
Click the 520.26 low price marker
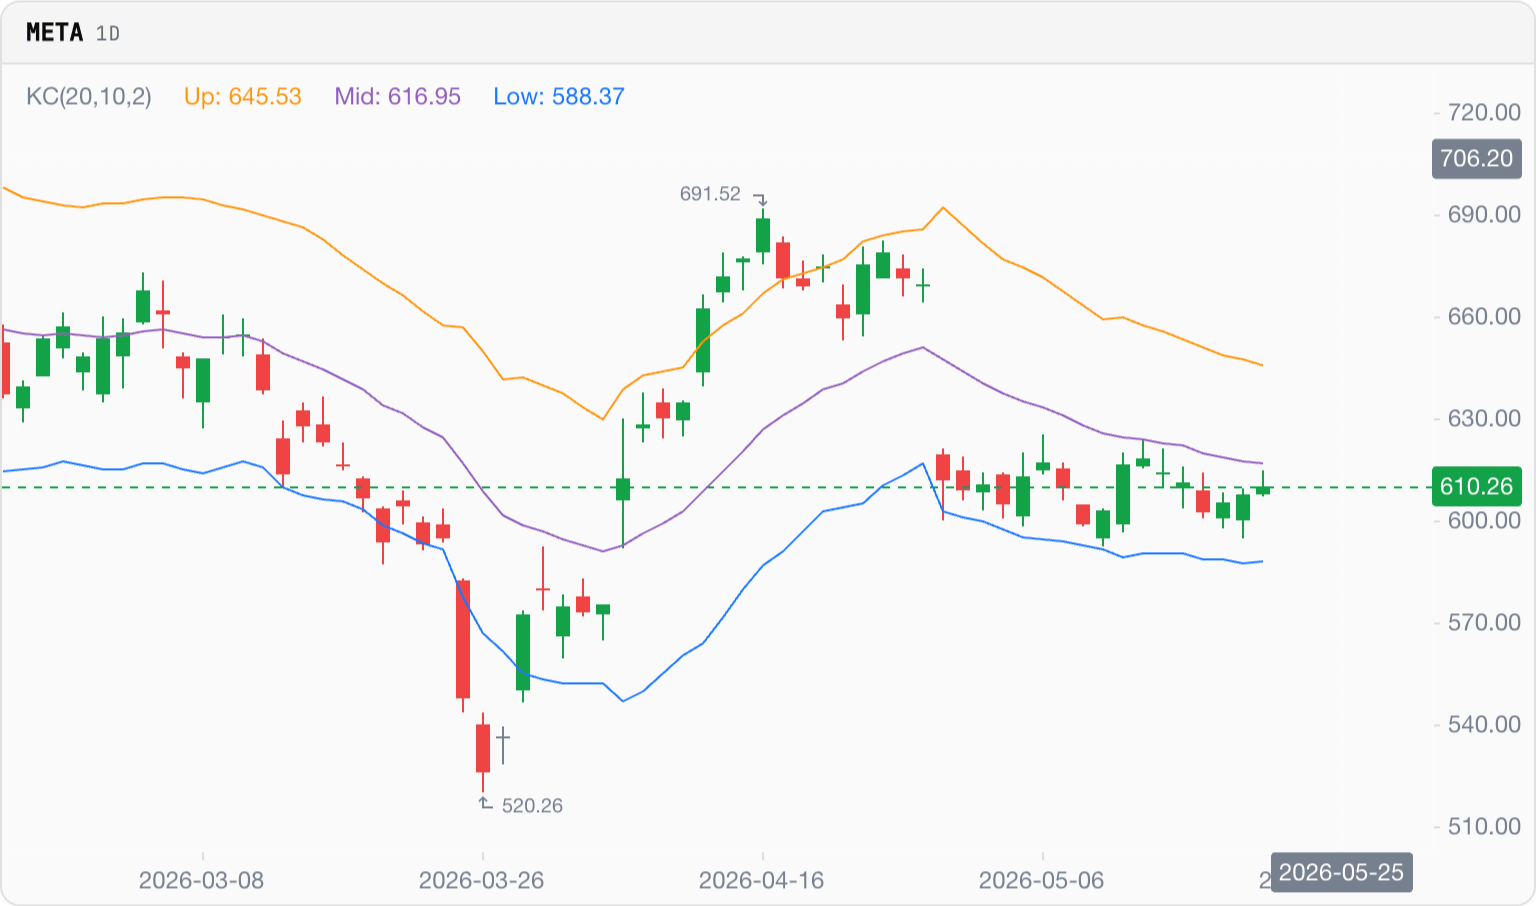pos(532,805)
